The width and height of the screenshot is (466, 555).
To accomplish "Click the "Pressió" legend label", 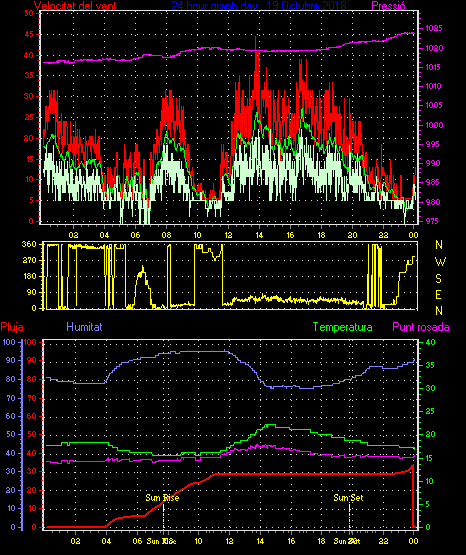I will (388, 6).
